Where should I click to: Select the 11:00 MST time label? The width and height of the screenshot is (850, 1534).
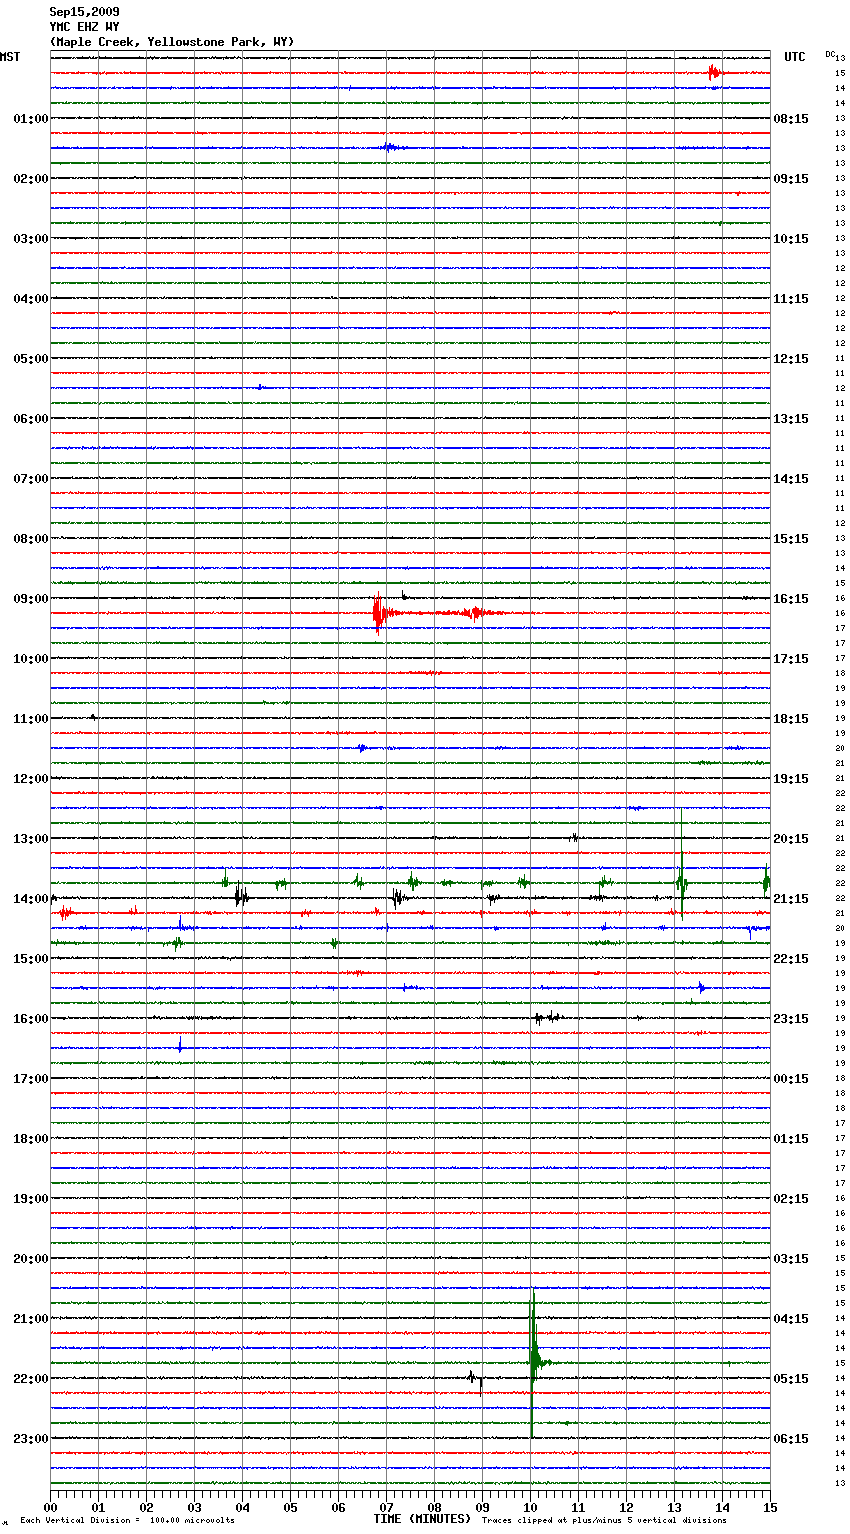click(30, 719)
